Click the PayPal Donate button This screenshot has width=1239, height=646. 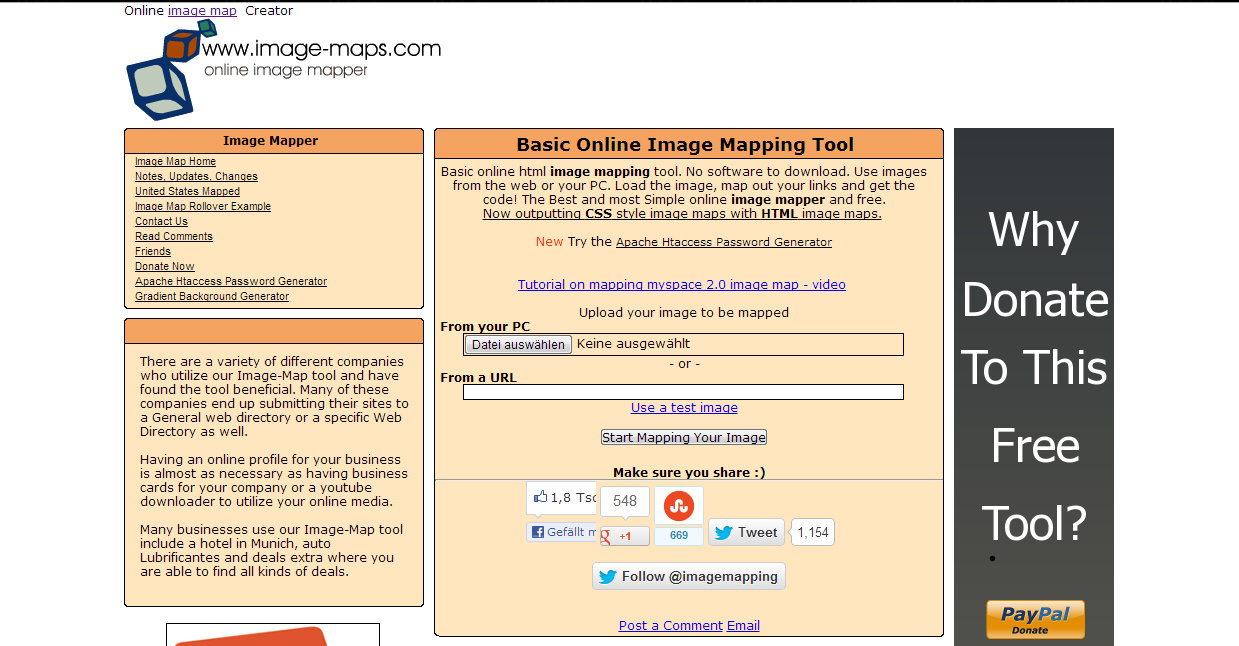click(1035, 620)
